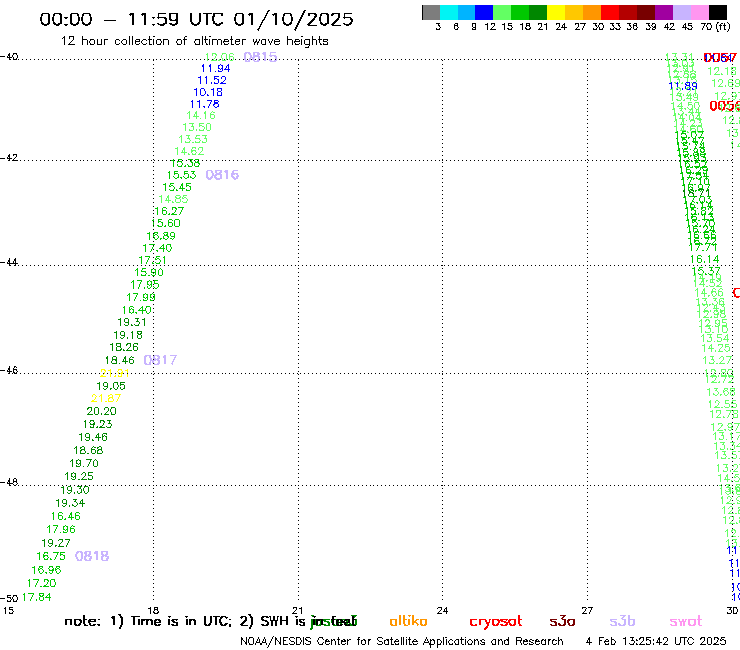Click the latitude -46 axis label
The width and height of the screenshot is (740, 650).
tap(9, 371)
